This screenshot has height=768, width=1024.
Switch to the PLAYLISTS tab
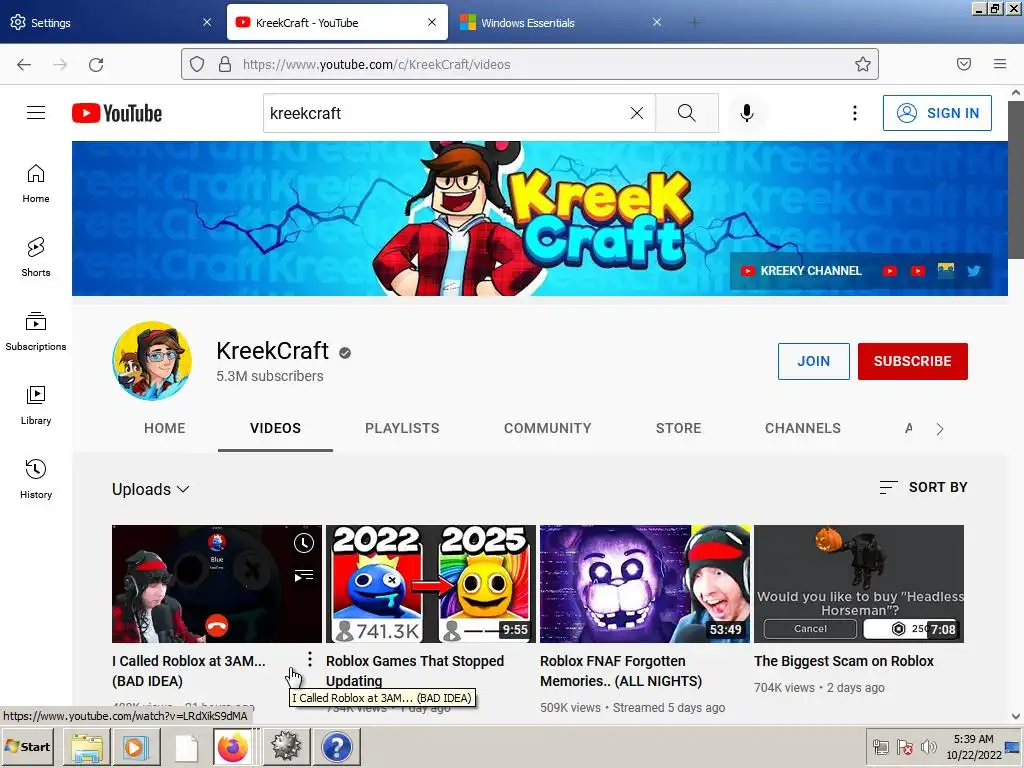[x=402, y=428]
